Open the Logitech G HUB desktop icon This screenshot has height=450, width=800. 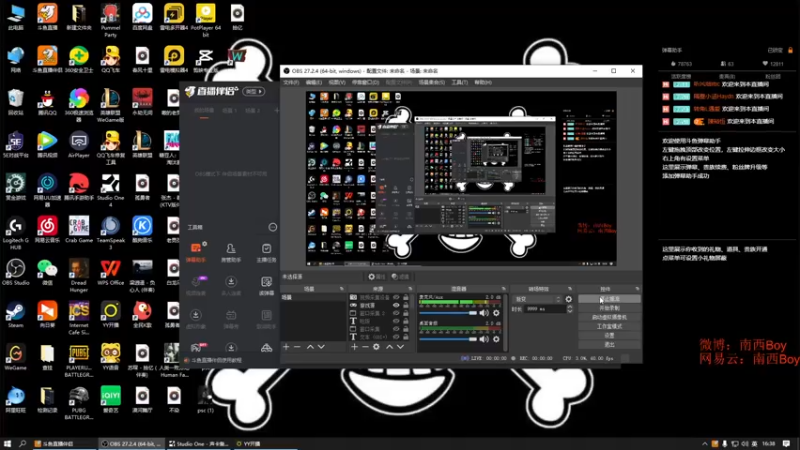[x=15, y=233]
